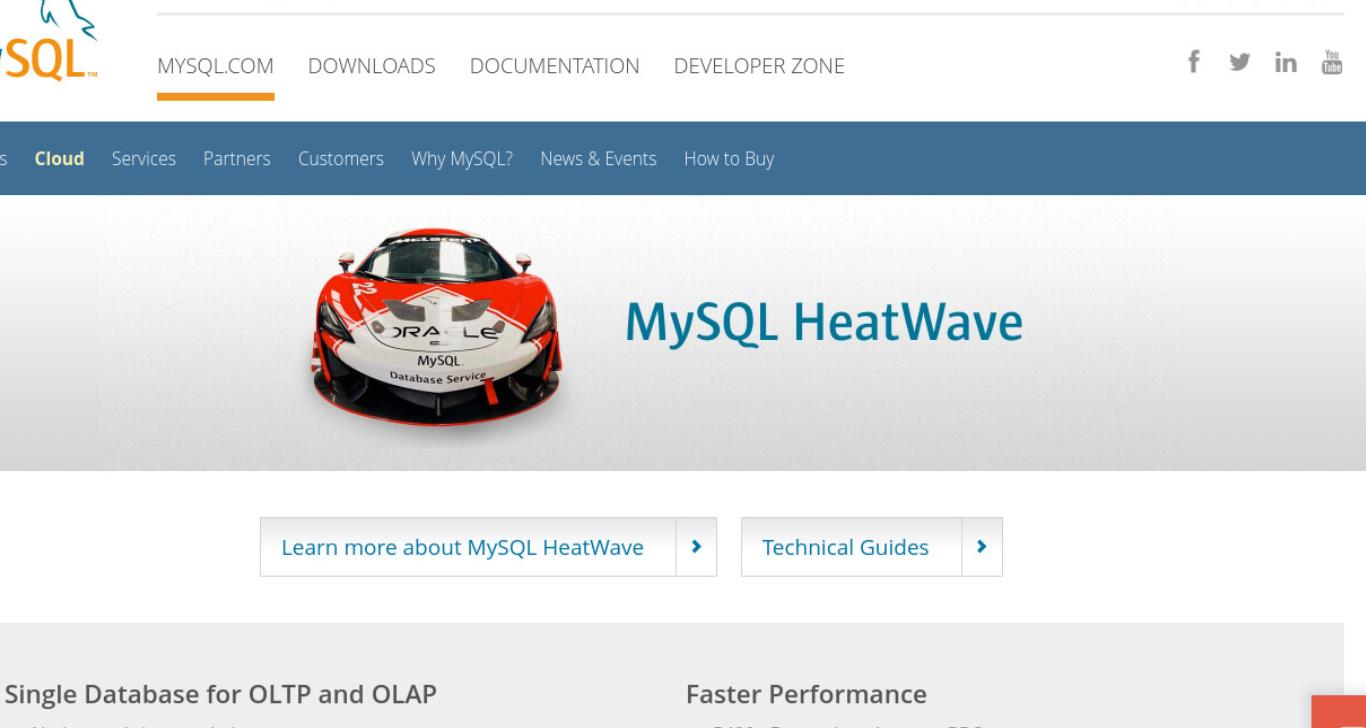Open the MySQL Twitter icon
1366x728 pixels.
1239,64
